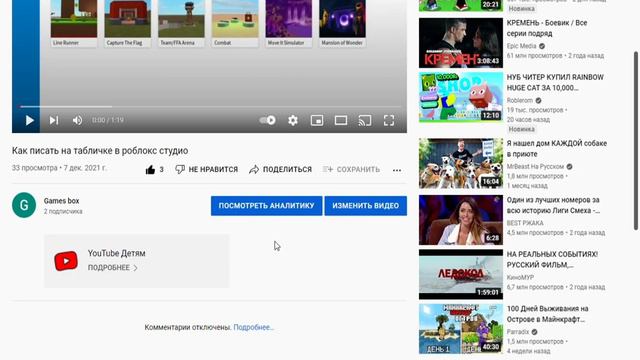
Task: Click 33 просмотра view count text
Action: pyautogui.click(x=35, y=168)
